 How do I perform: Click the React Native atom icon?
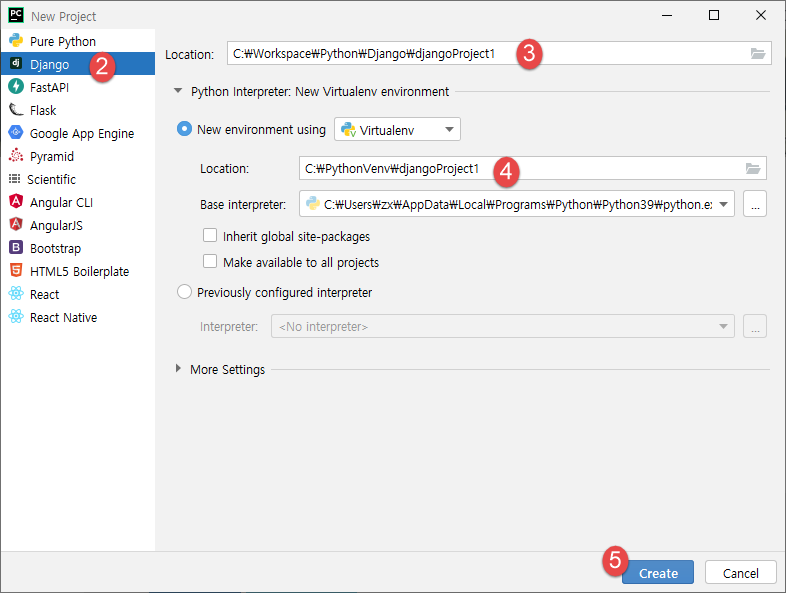point(16,316)
